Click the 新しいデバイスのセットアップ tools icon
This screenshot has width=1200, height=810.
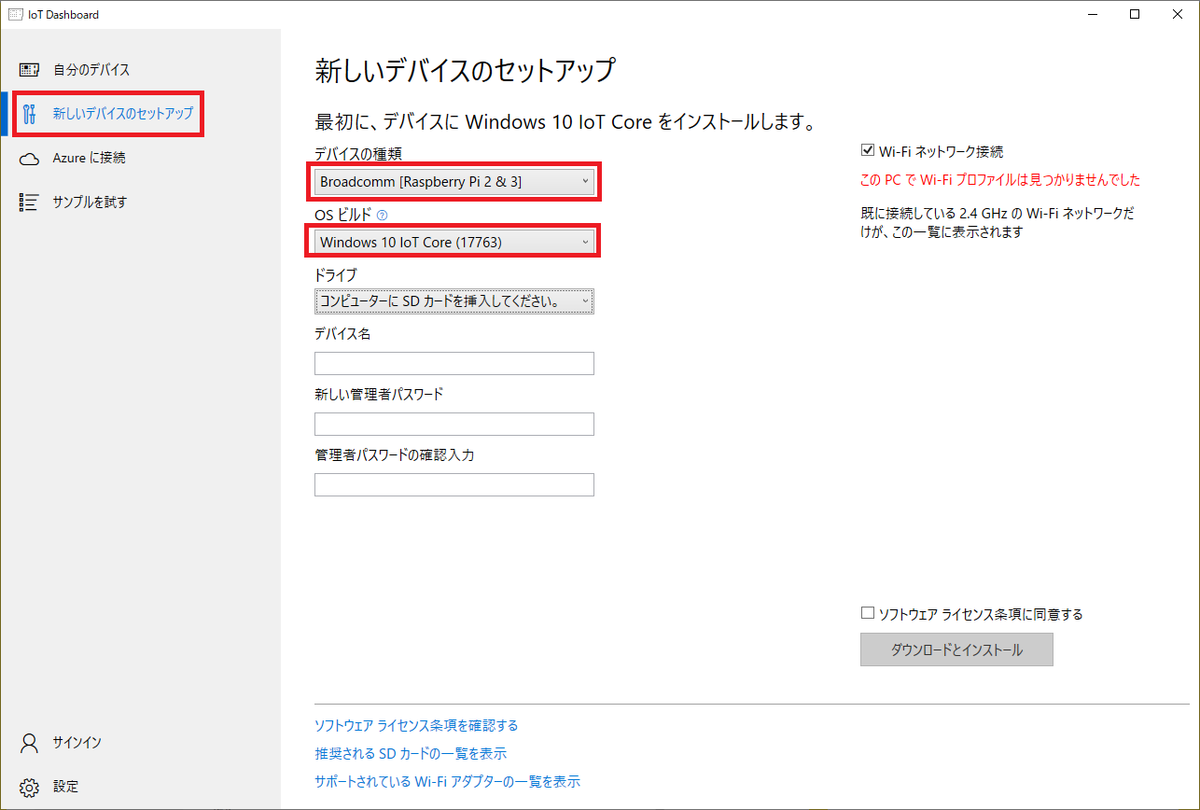pyautogui.click(x=29, y=114)
